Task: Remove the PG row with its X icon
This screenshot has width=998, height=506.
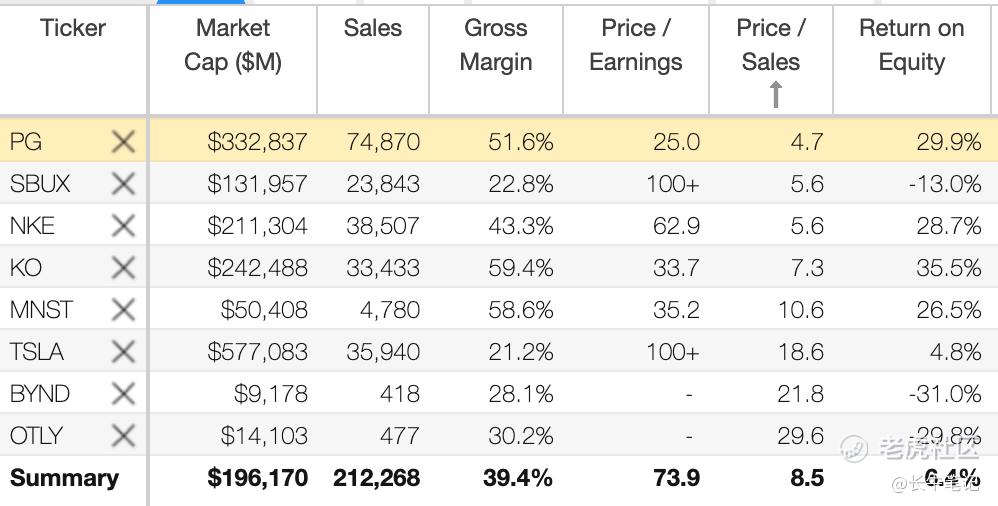Action: [x=123, y=142]
